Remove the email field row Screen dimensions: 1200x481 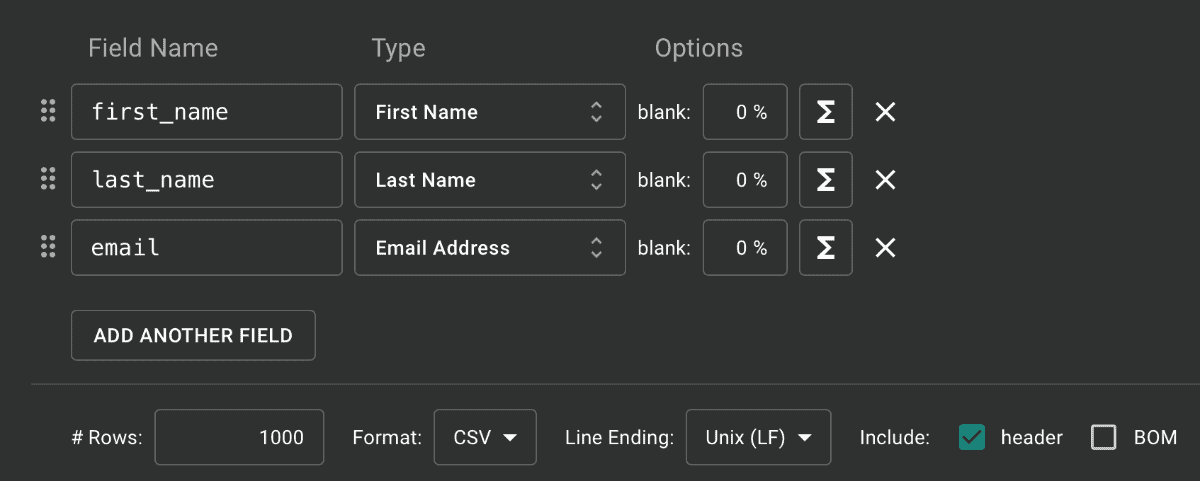(x=885, y=248)
